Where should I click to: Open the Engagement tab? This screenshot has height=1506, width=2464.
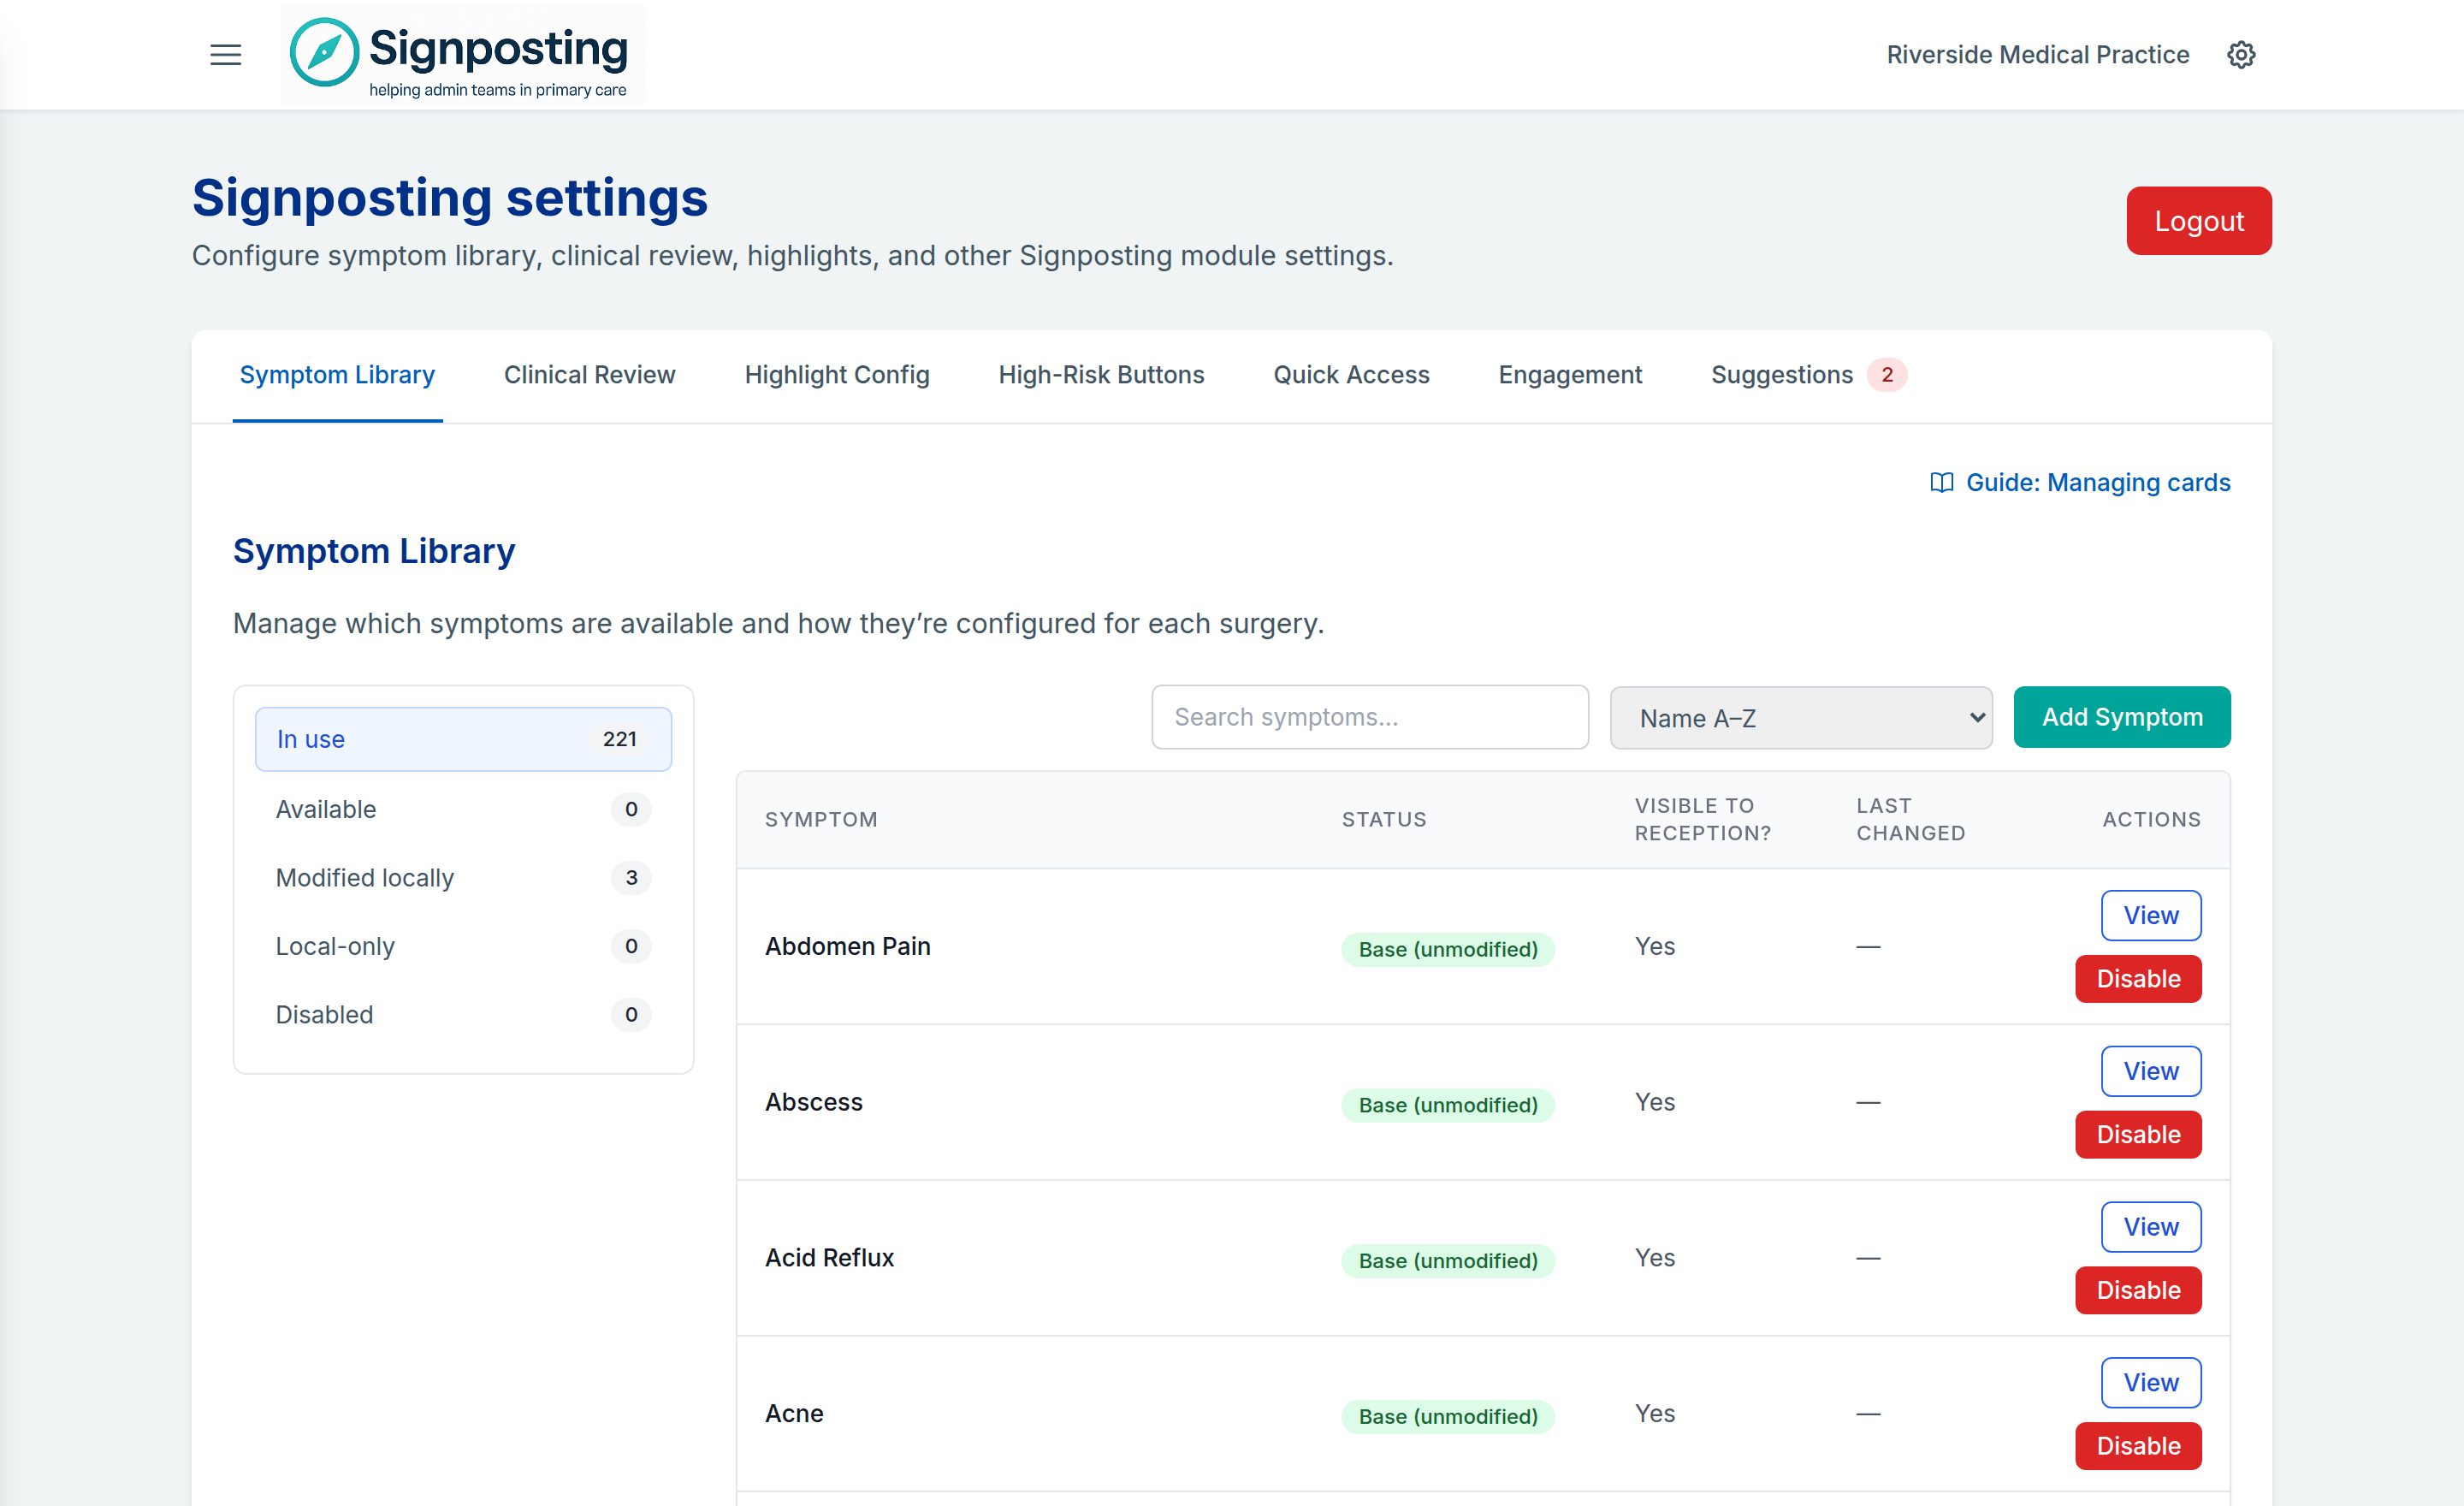pos(1570,375)
